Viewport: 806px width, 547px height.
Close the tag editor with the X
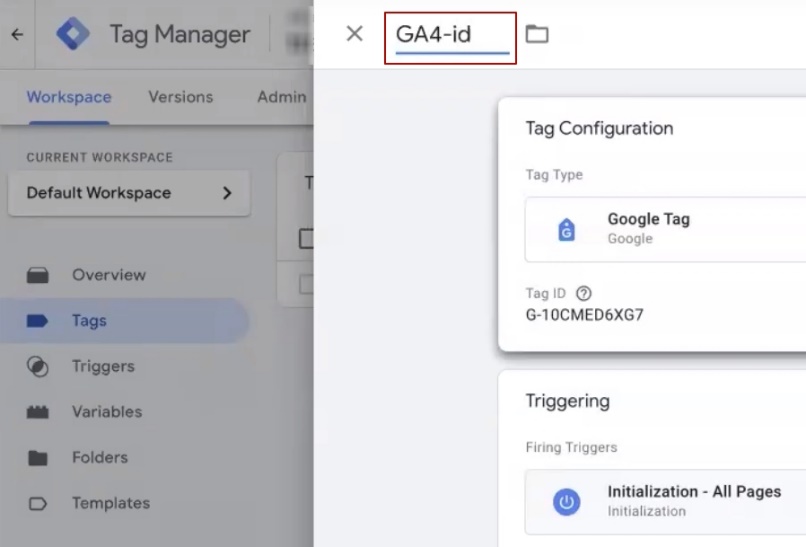pos(354,34)
